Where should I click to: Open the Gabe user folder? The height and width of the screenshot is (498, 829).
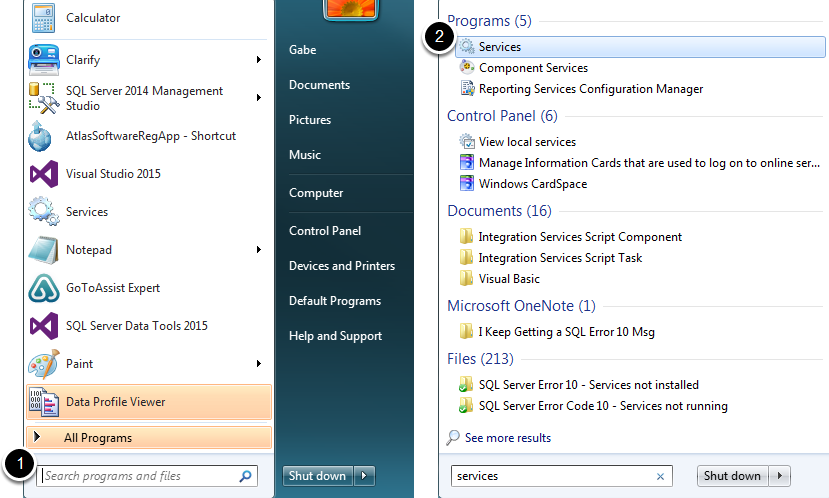302,50
